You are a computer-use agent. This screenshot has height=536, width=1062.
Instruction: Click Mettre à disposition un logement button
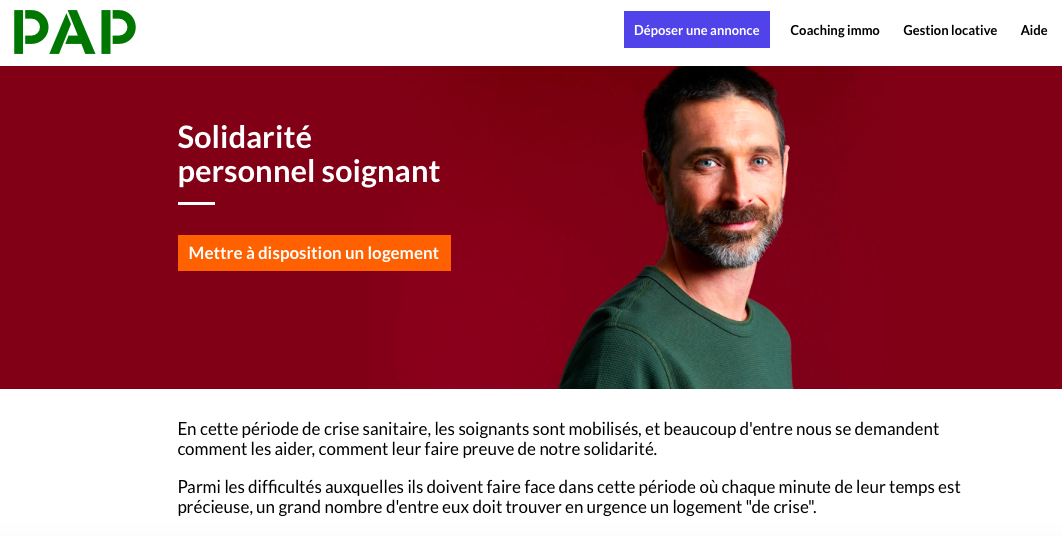(314, 253)
